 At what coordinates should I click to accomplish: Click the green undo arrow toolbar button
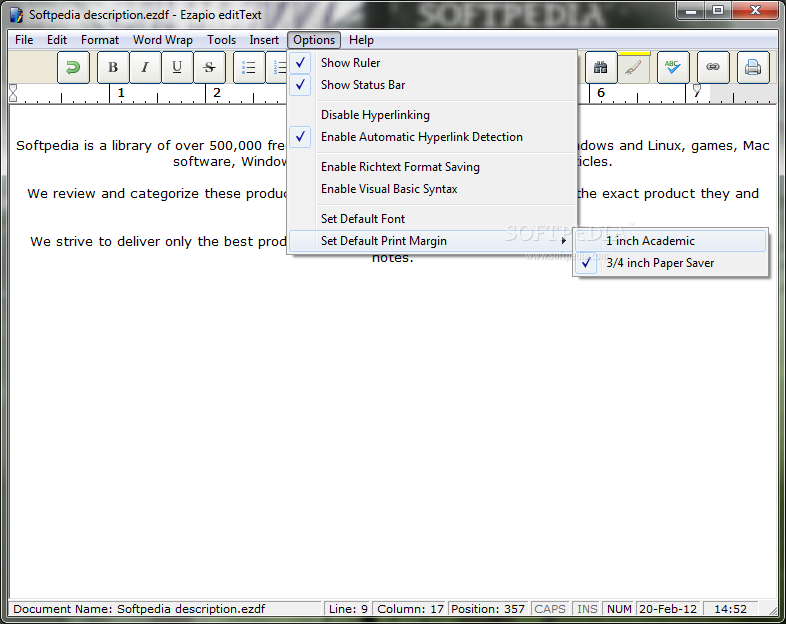click(x=73, y=67)
